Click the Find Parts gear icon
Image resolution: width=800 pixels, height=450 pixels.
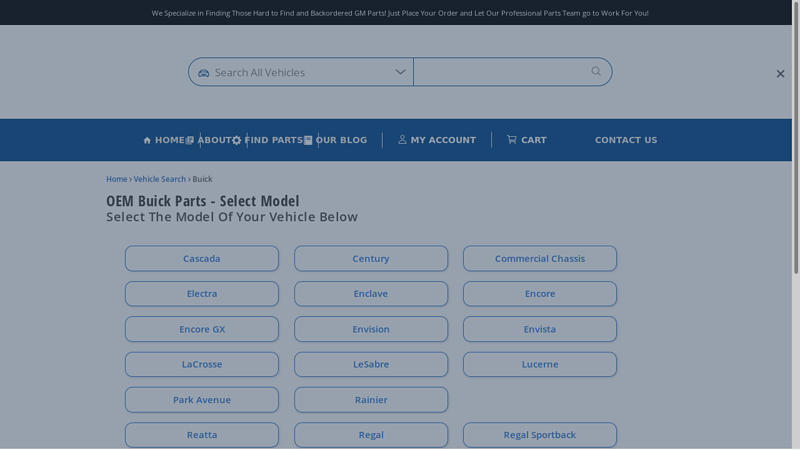[x=237, y=140]
